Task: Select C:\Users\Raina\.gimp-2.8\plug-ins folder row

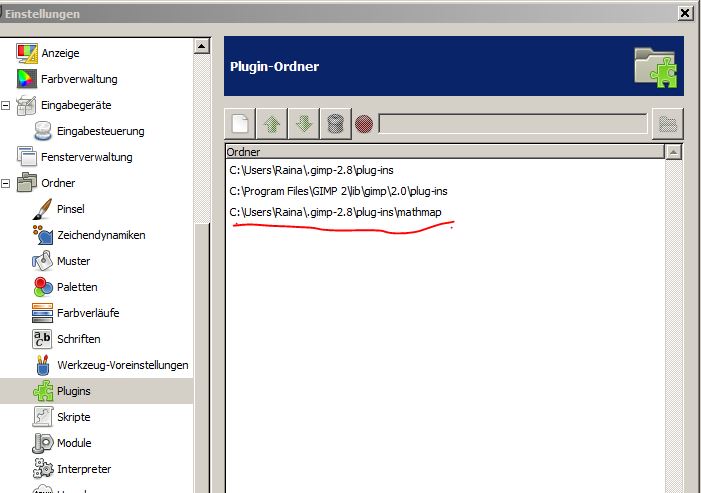Action: click(x=445, y=170)
